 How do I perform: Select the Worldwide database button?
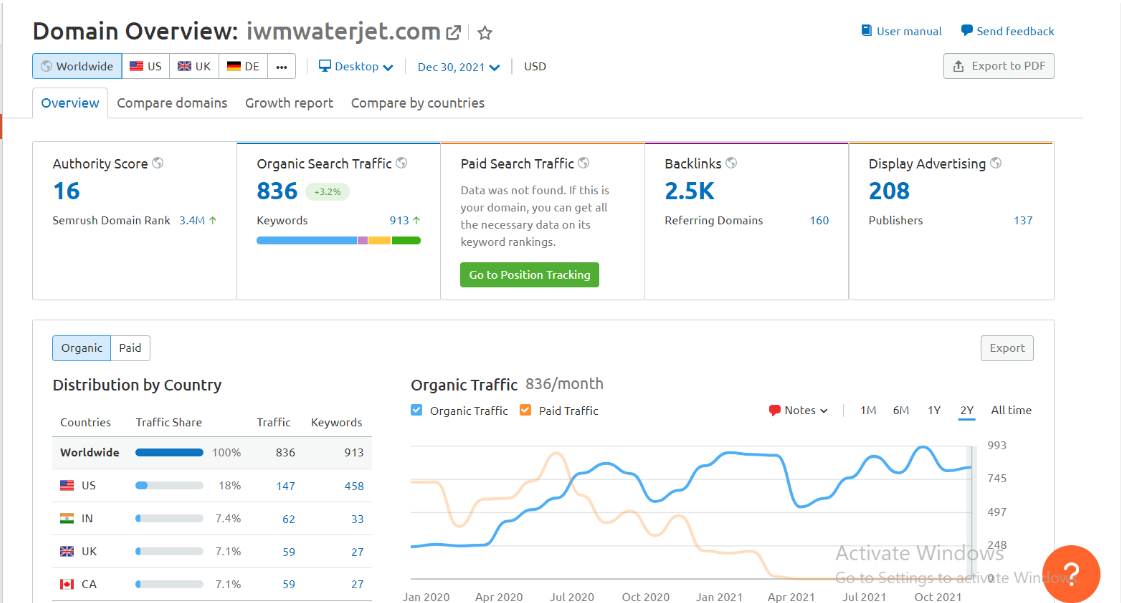77,67
